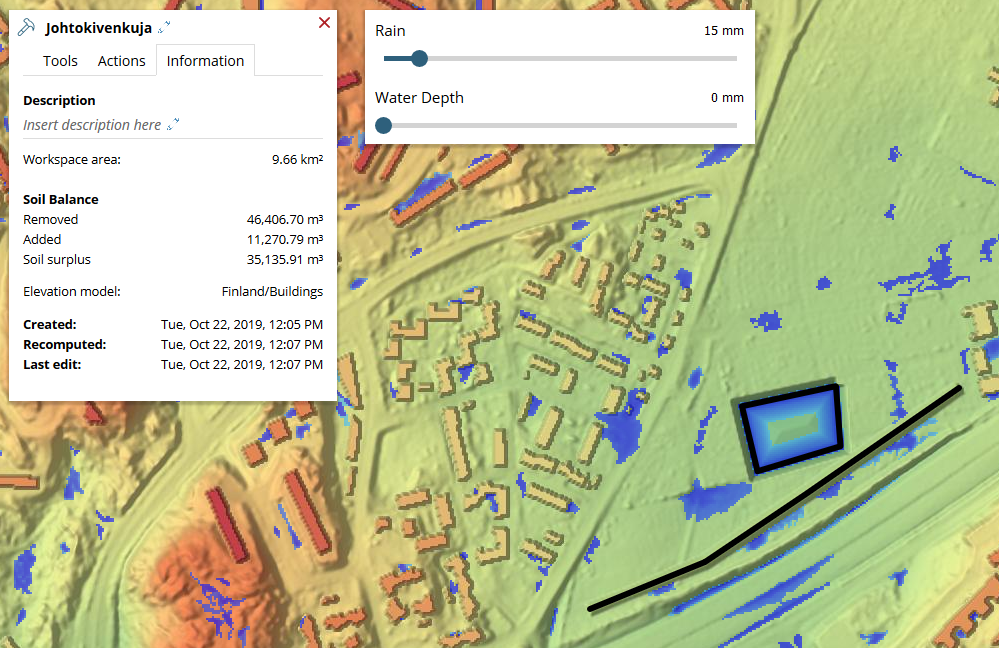Switch to the Tools tab
999x648 pixels.
[x=60, y=61]
